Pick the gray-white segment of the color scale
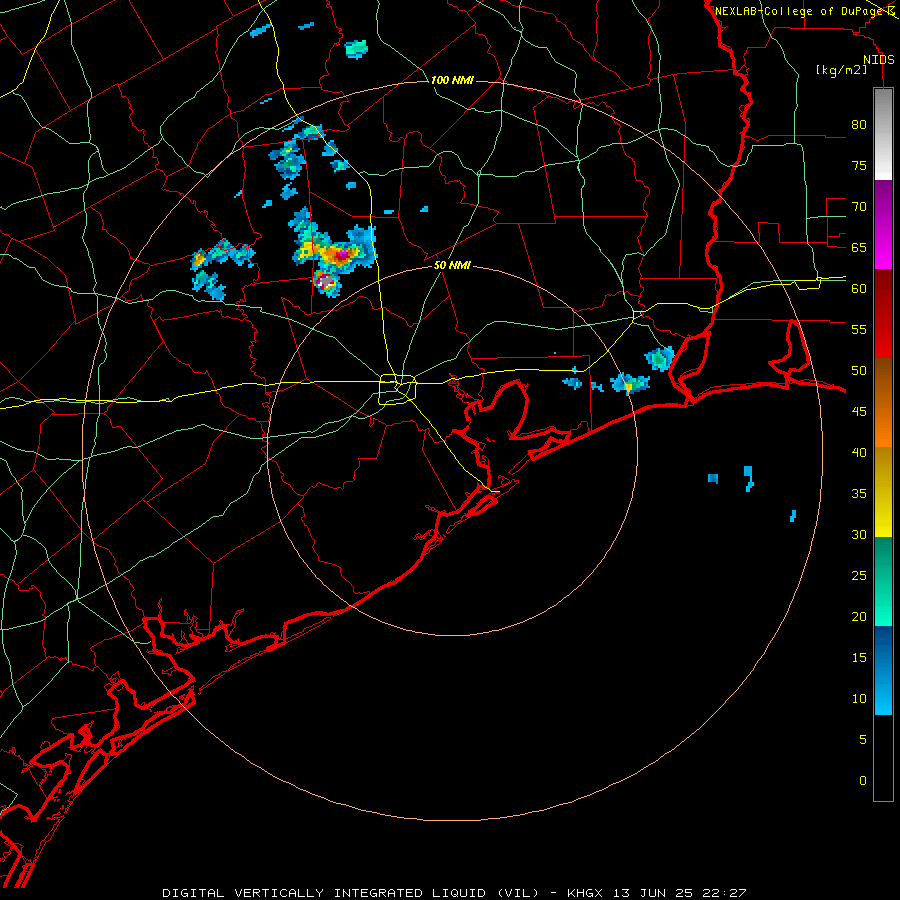Image resolution: width=900 pixels, height=900 pixels. (883, 134)
